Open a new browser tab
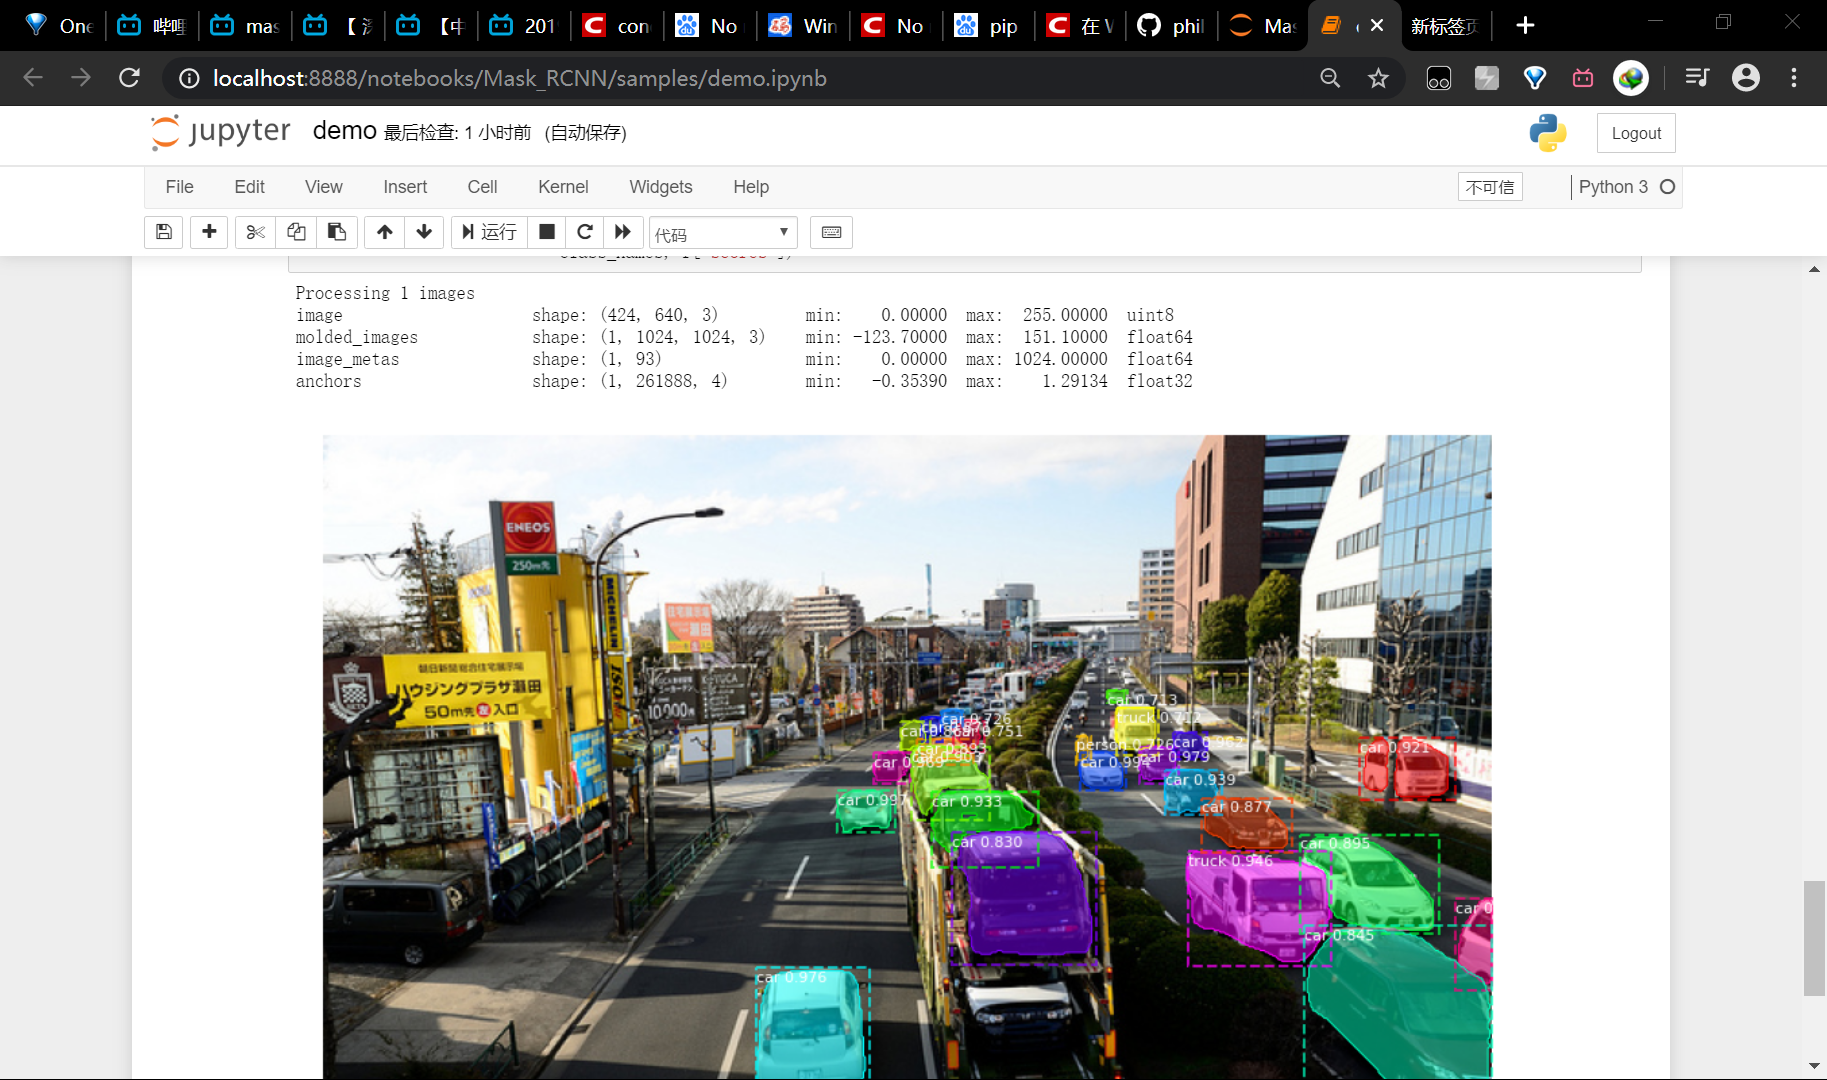Viewport: 1827px width, 1080px height. coord(1525,26)
